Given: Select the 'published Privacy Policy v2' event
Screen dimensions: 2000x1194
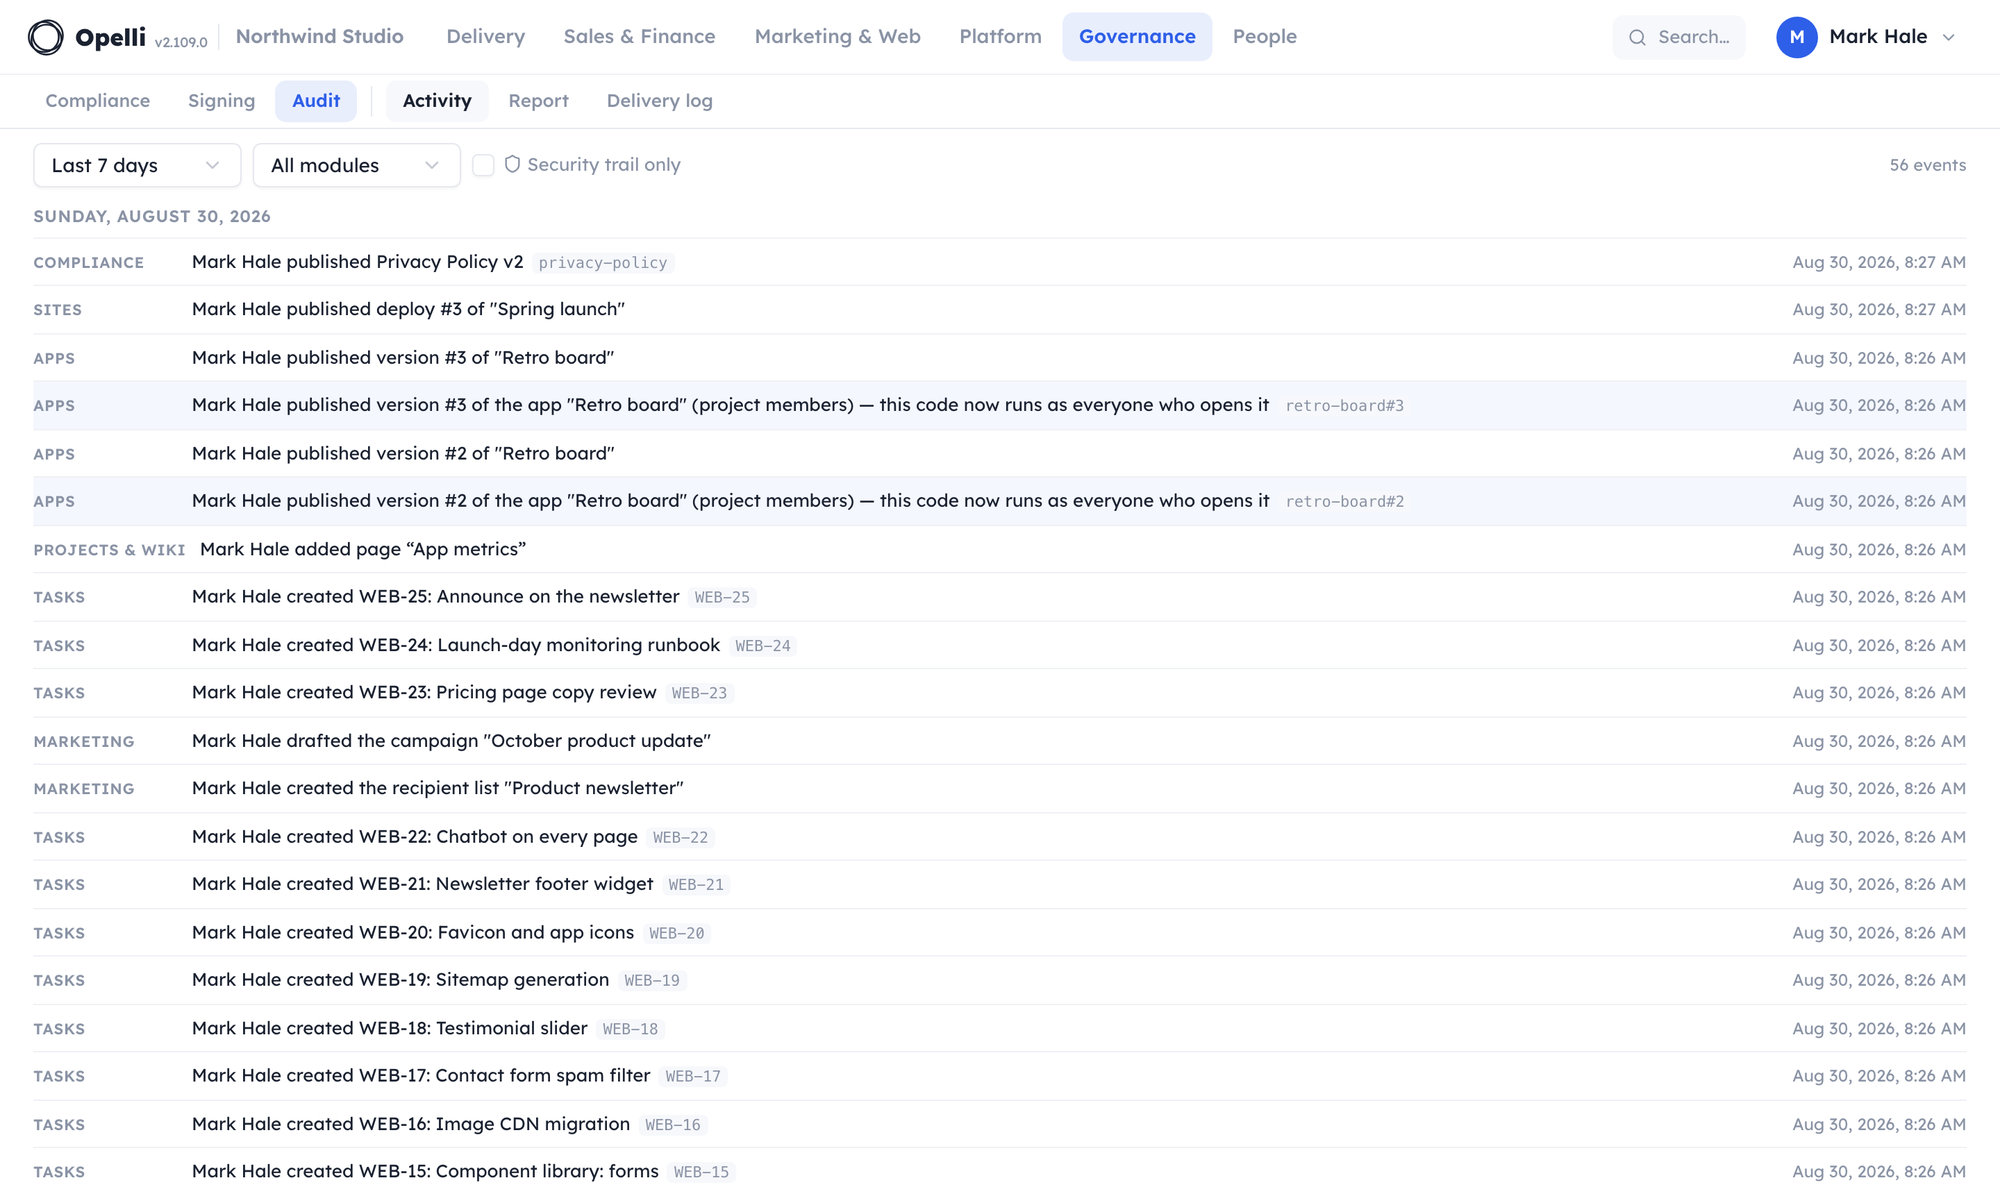Looking at the screenshot, I should point(1000,262).
